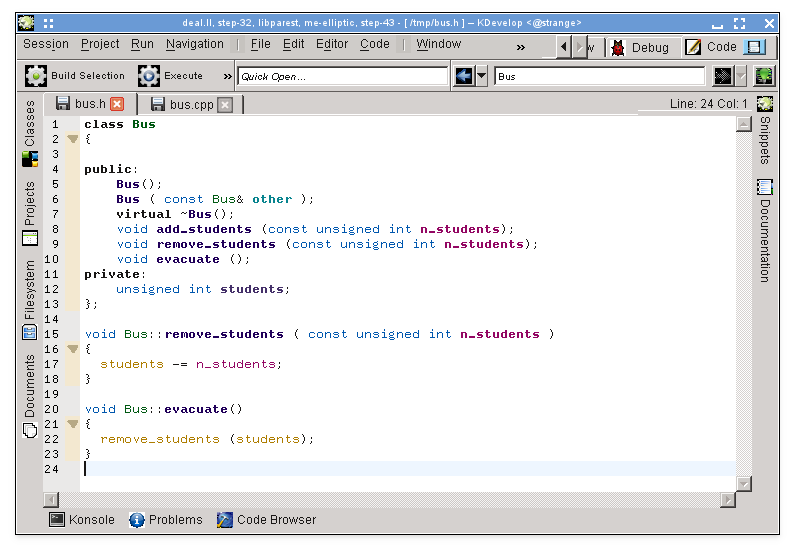Close the bus.cpp tab
This screenshot has width=795, height=553.
click(225, 105)
